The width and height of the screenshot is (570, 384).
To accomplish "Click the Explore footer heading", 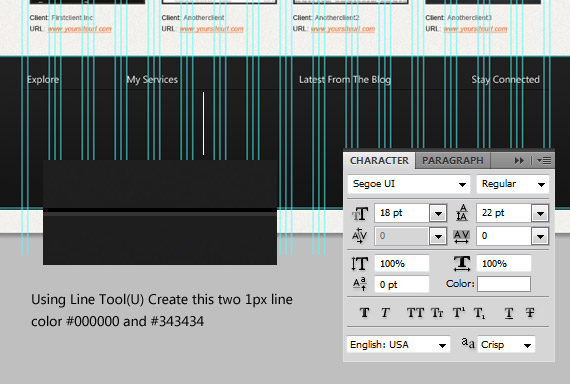I will (43, 80).
